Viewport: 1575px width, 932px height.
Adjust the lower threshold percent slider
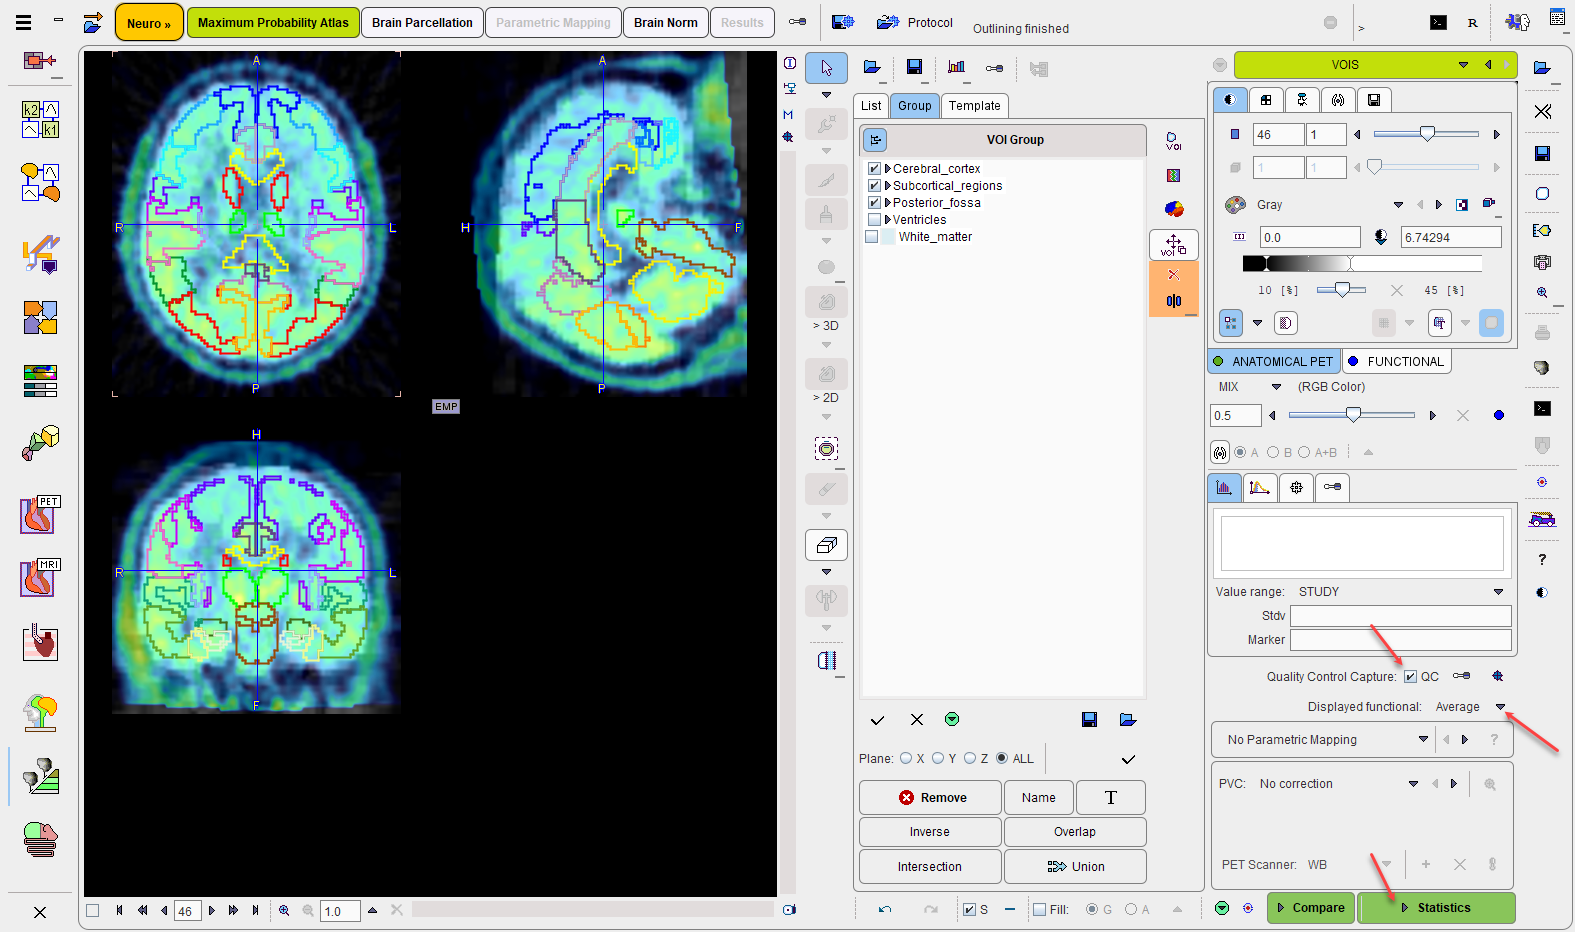tap(1342, 290)
